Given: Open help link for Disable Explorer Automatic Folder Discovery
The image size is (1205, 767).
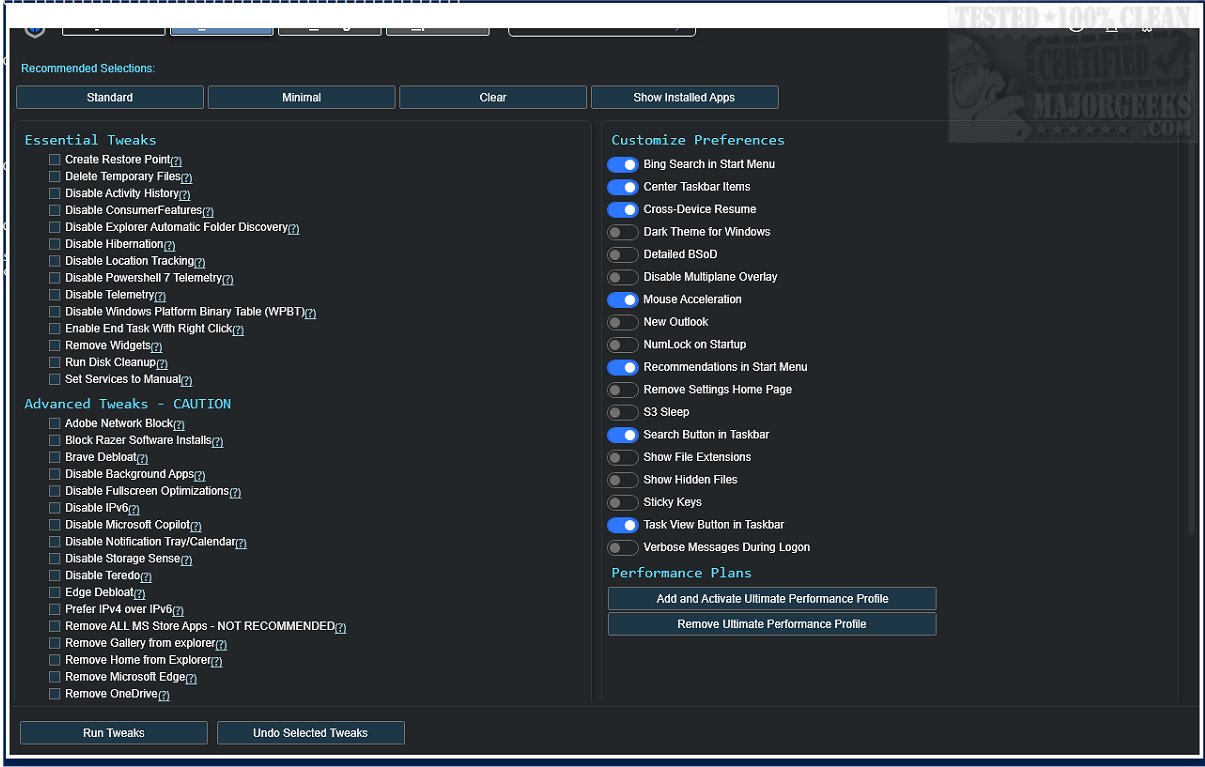Looking at the screenshot, I should tap(293, 229).
